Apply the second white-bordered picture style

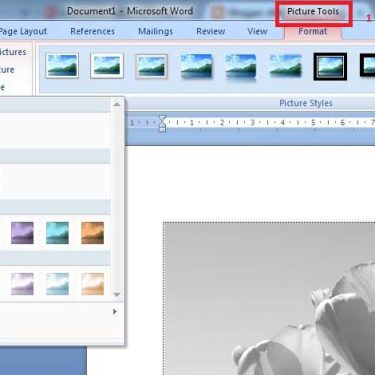[107, 66]
